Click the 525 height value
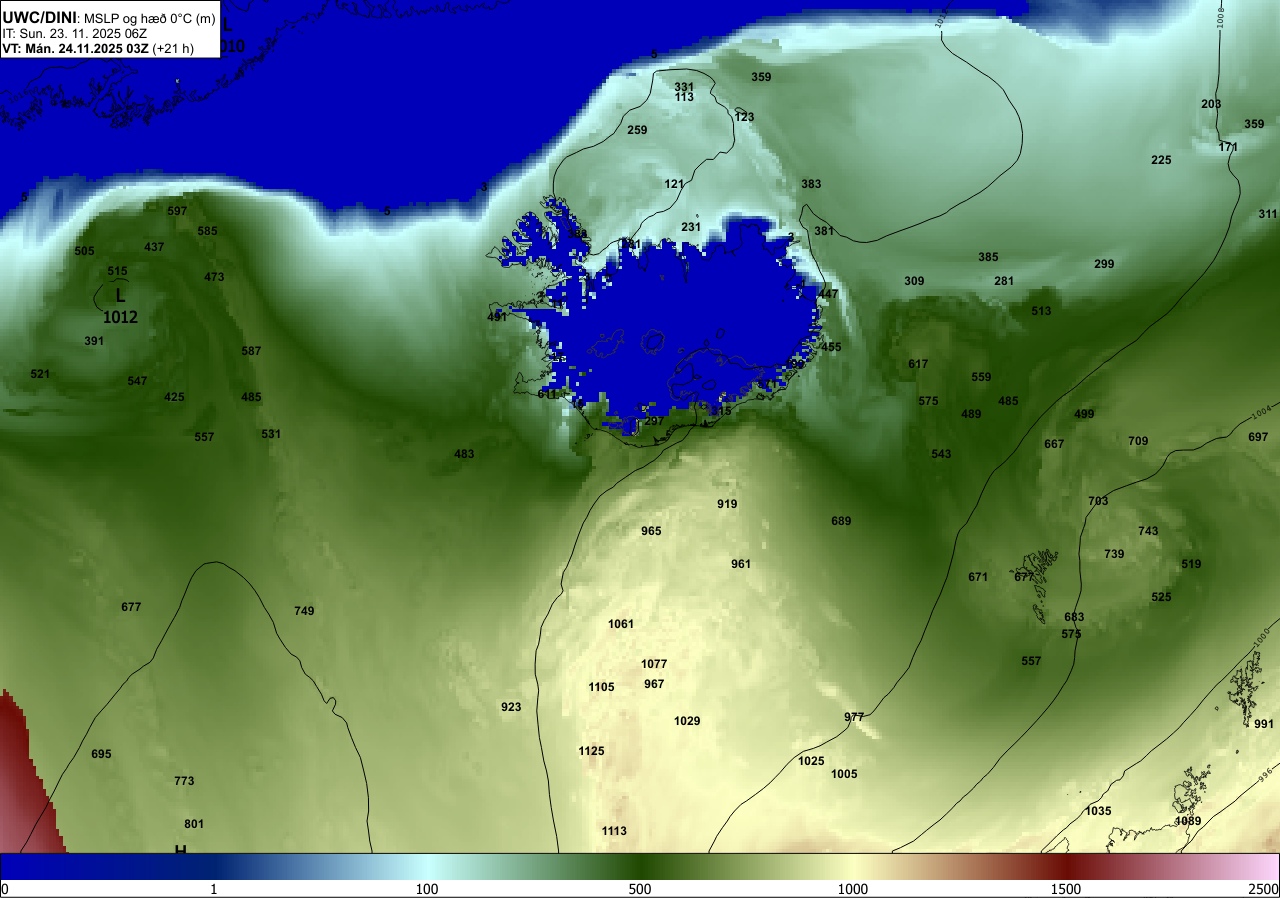Screen dimensions: 1280x898 [1161, 597]
